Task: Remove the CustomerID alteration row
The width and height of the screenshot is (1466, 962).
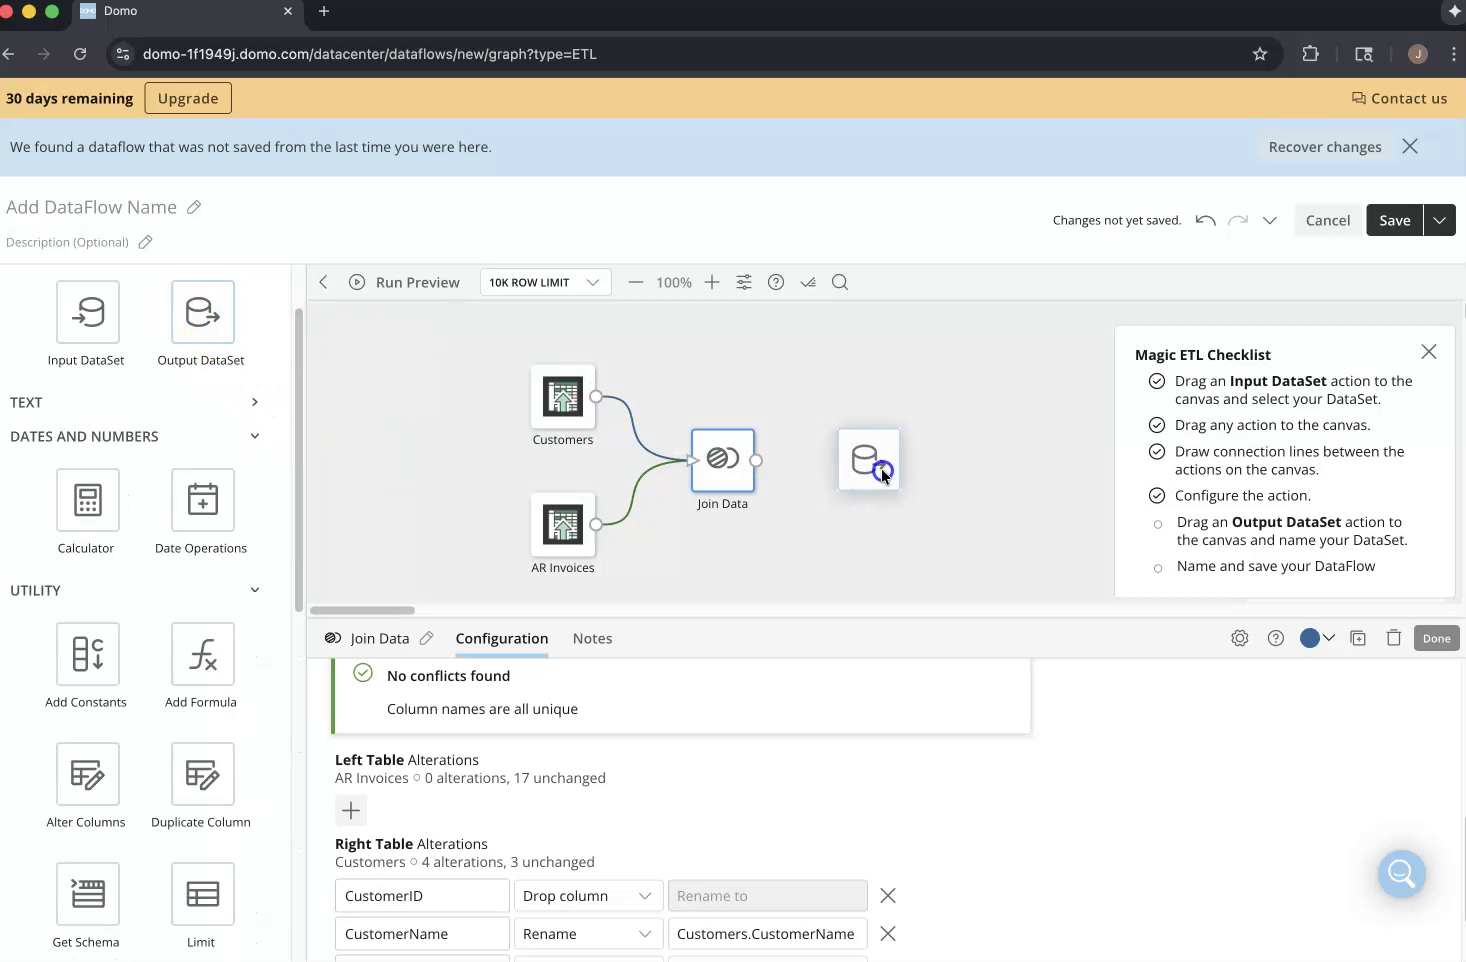Action: coord(888,896)
